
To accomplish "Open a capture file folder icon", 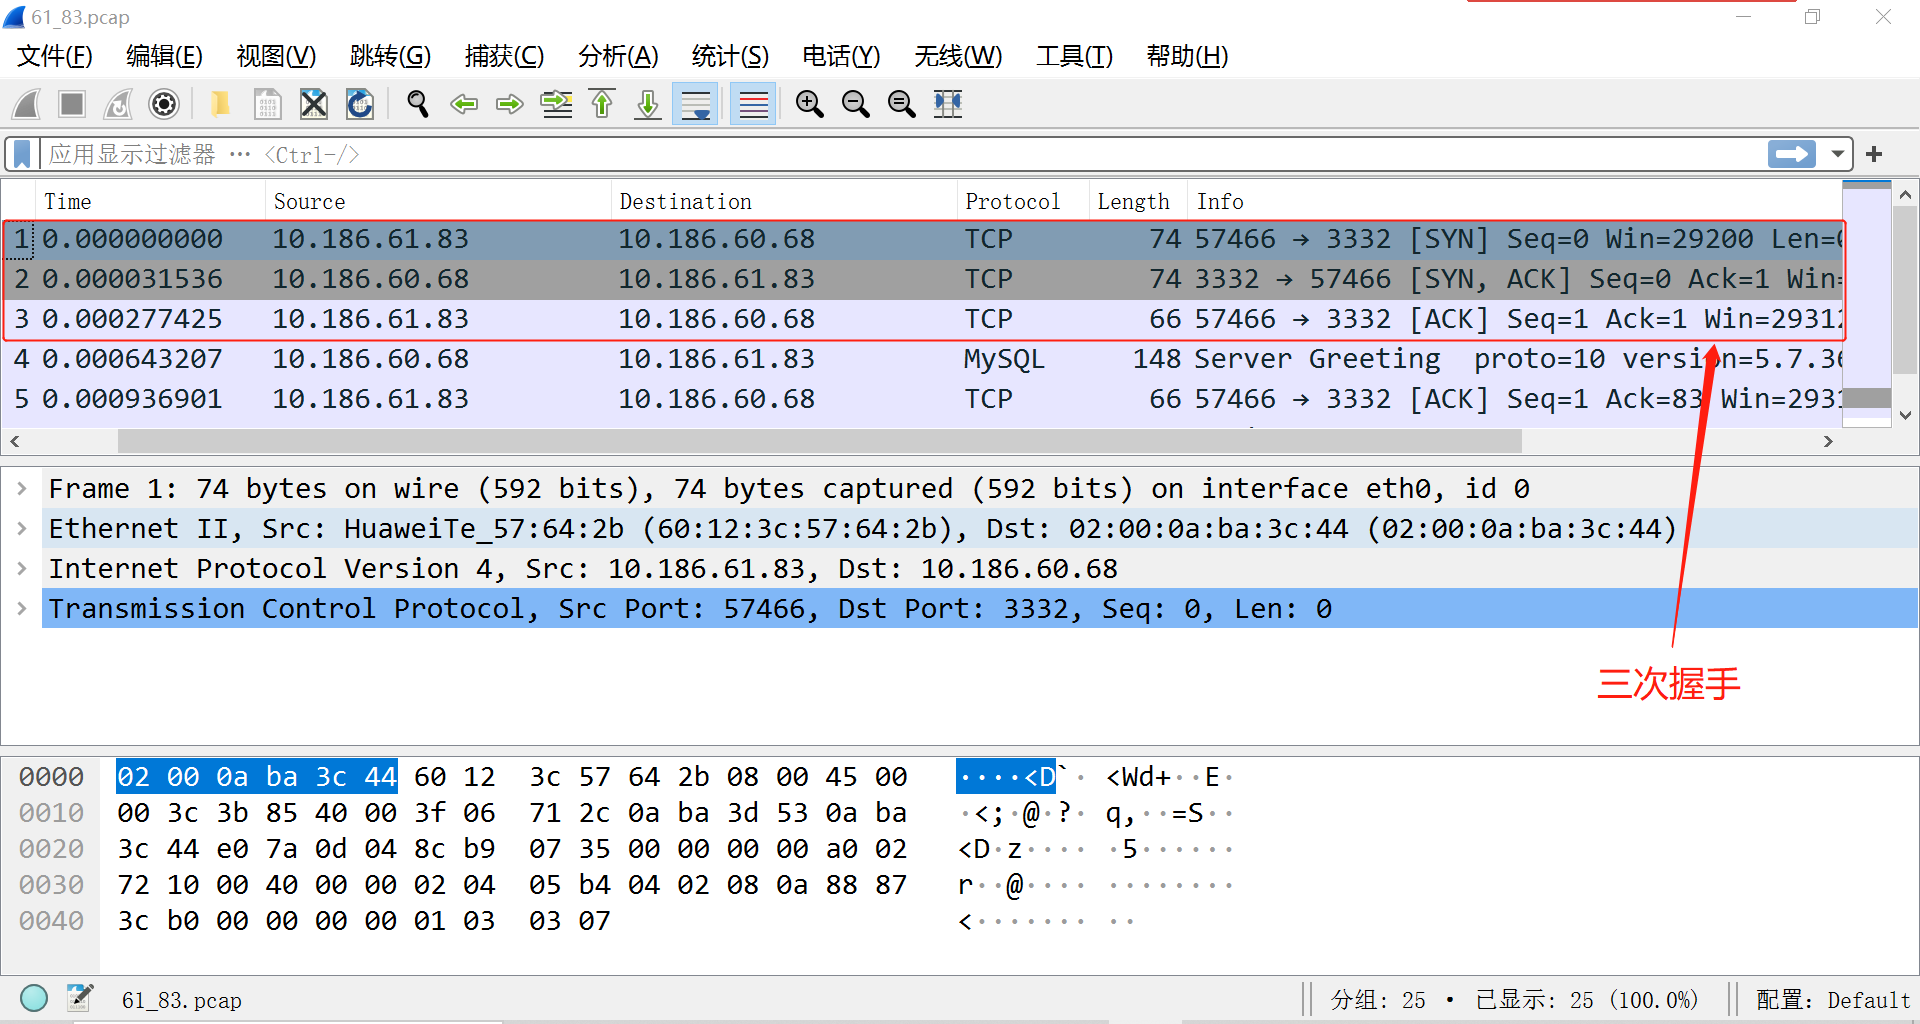I will click(x=221, y=104).
